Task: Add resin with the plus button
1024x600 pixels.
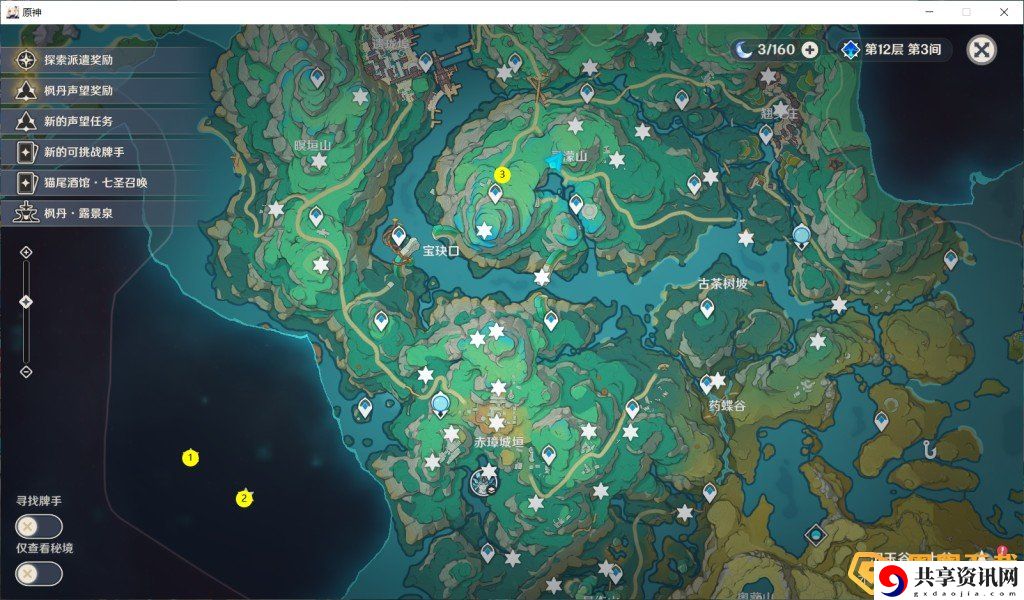Action: pyautogui.click(x=810, y=50)
